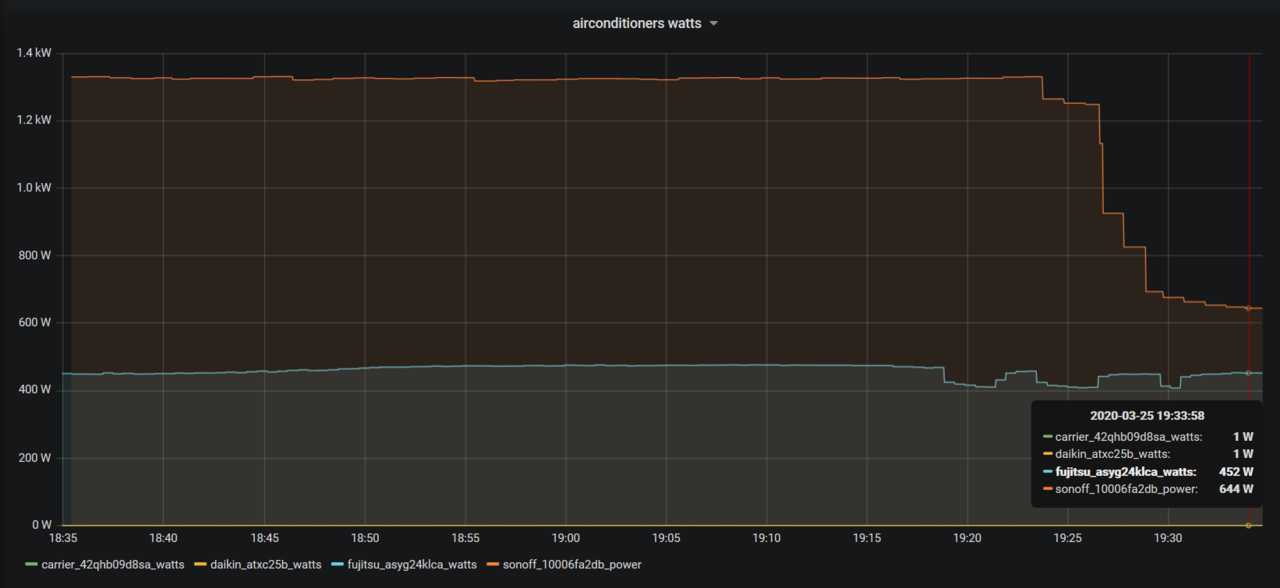The image size is (1280, 588).
Task: Click the 19:10 time axis label
Action: pyautogui.click(x=766, y=538)
